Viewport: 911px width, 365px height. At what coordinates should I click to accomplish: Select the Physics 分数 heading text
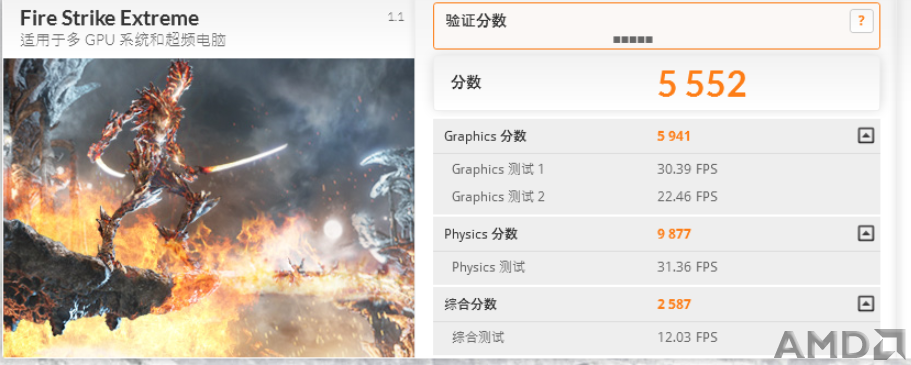[480, 234]
